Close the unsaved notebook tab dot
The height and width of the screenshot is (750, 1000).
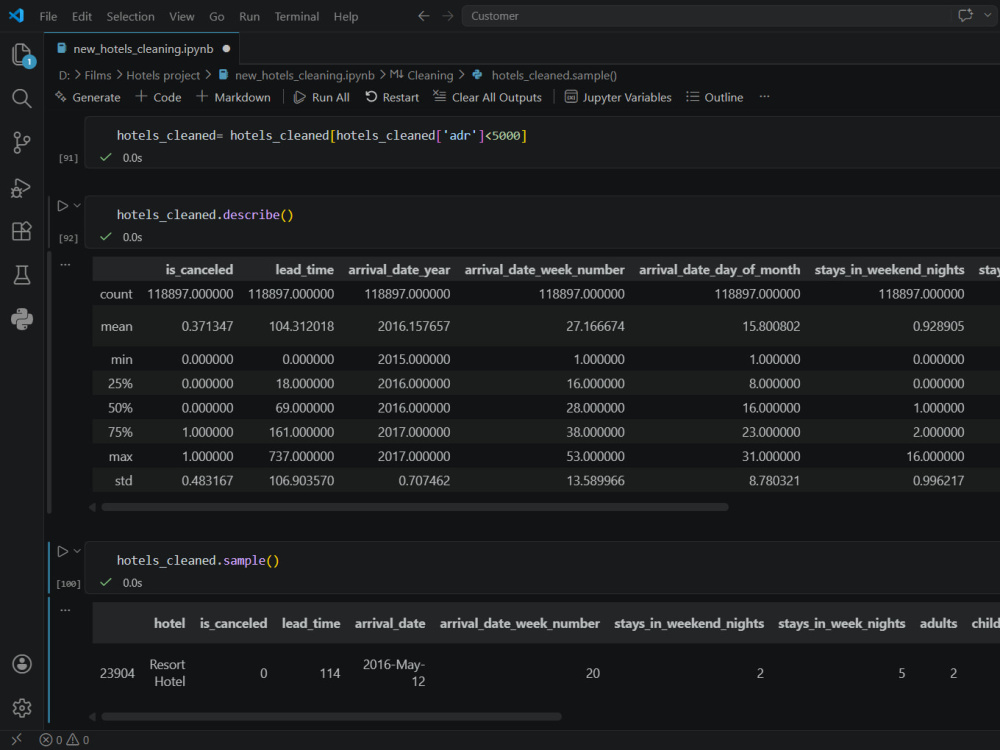(226, 48)
